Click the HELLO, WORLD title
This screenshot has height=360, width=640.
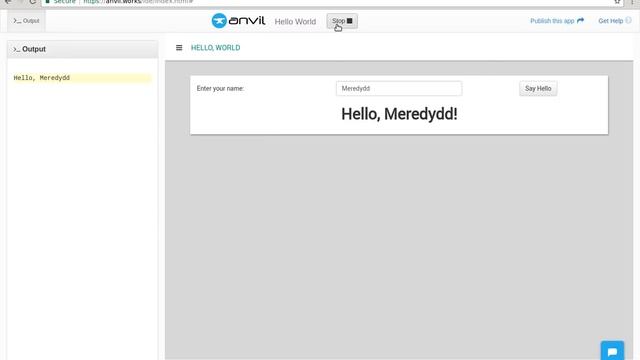click(216, 48)
